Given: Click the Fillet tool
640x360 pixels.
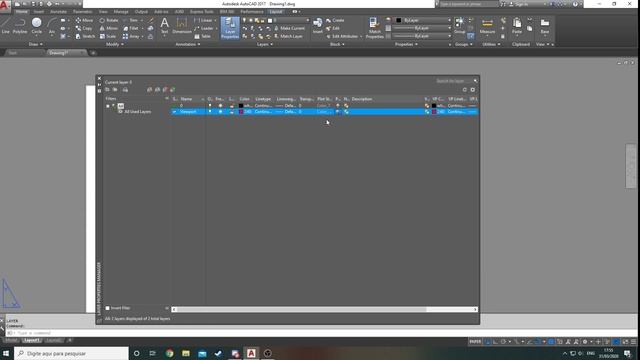Looking at the screenshot, I should pyautogui.click(x=131, y=28).
